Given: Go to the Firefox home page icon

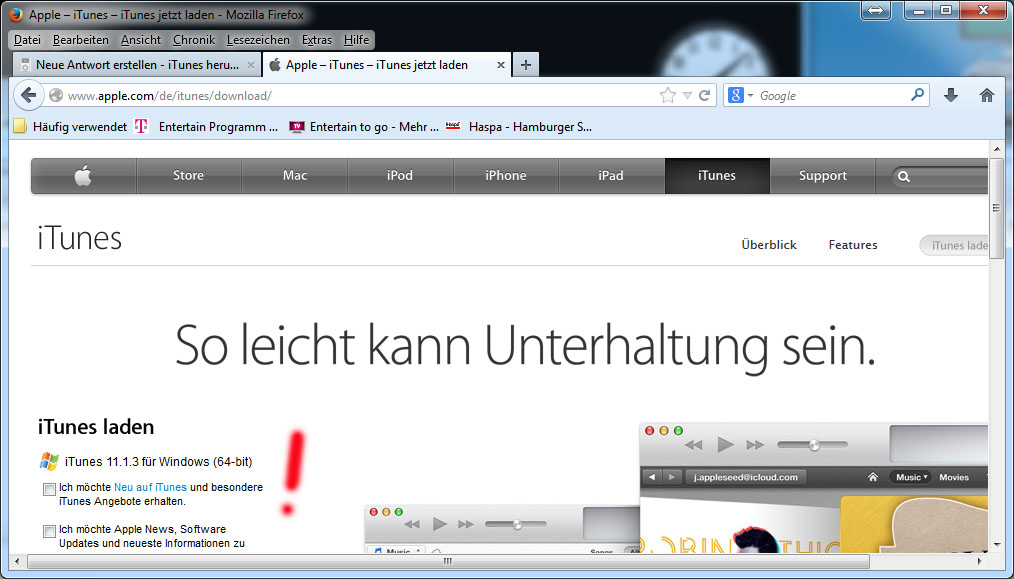Looking at the screenshot, I should [987, 96].
